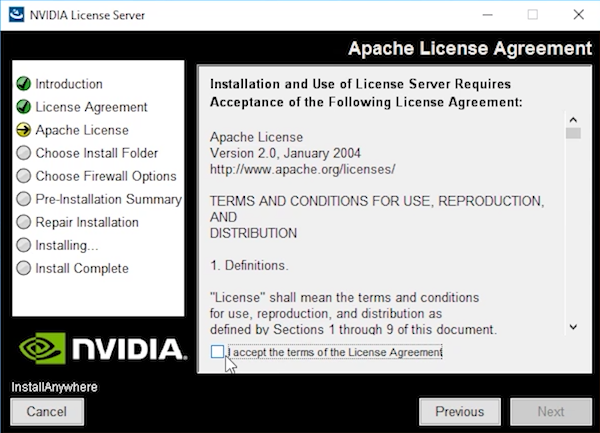This screenshot has width=600, height=433.
Task: Click the Introduction step label
Action: (69, 84)
